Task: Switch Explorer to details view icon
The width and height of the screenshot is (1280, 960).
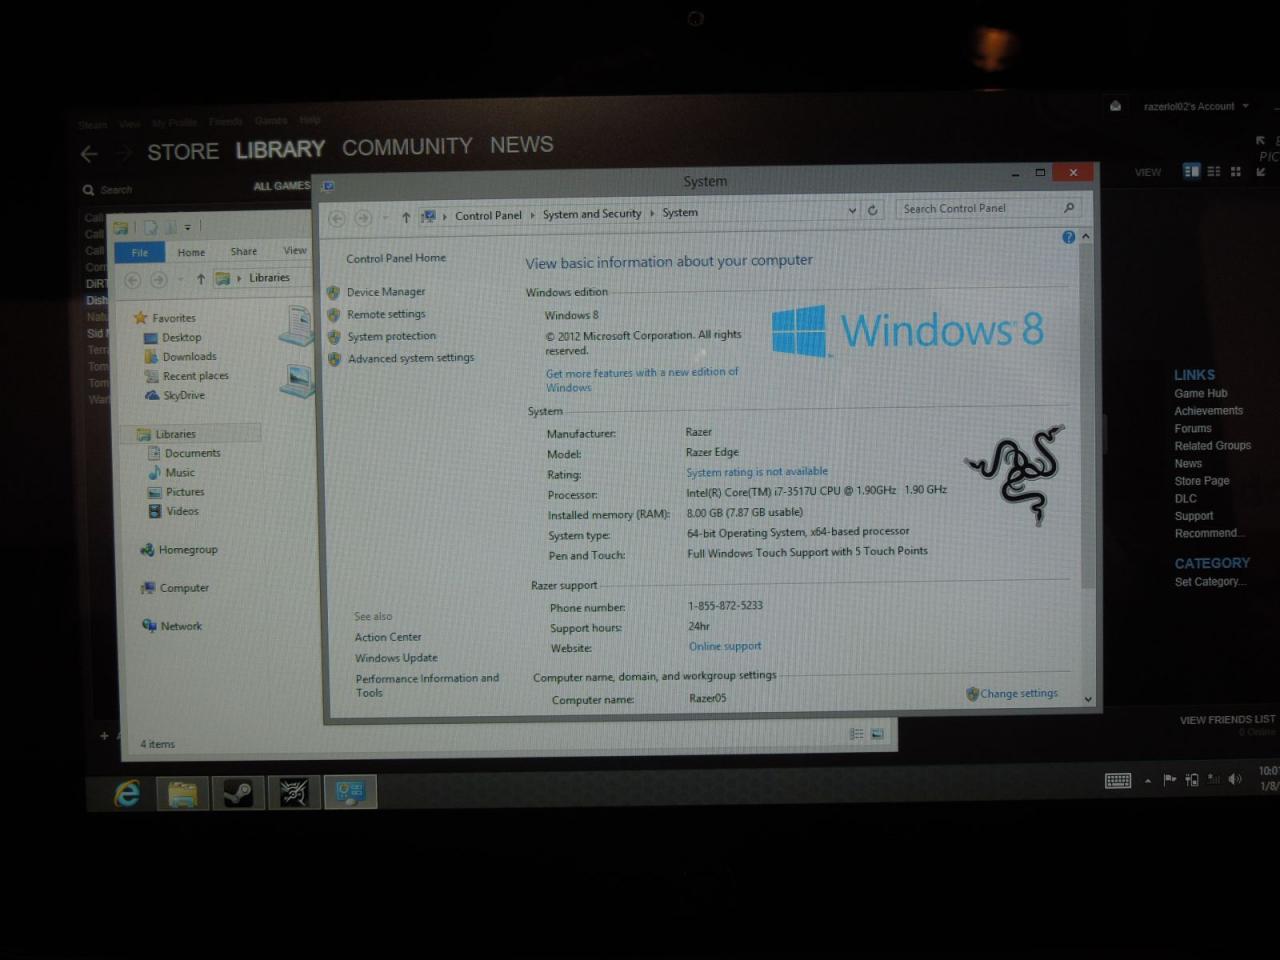Action: click(x=856, y=734)
